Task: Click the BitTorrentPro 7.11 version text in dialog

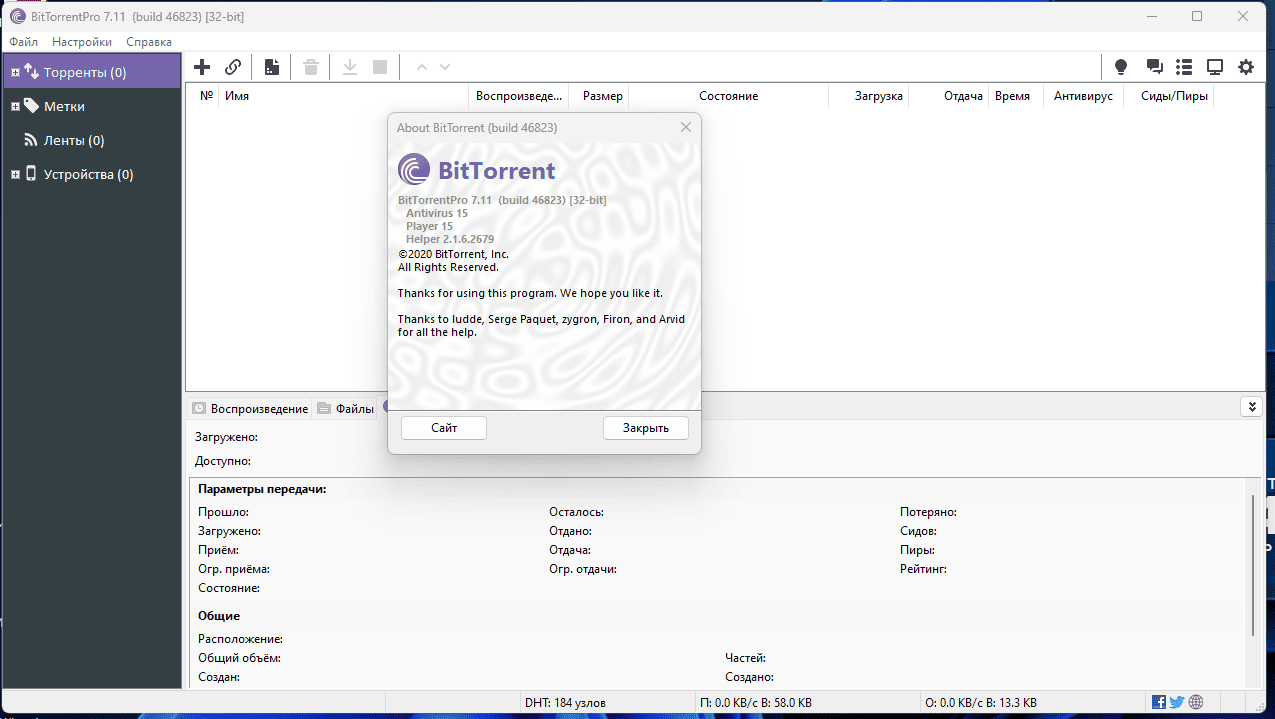Action: point(502,200)
